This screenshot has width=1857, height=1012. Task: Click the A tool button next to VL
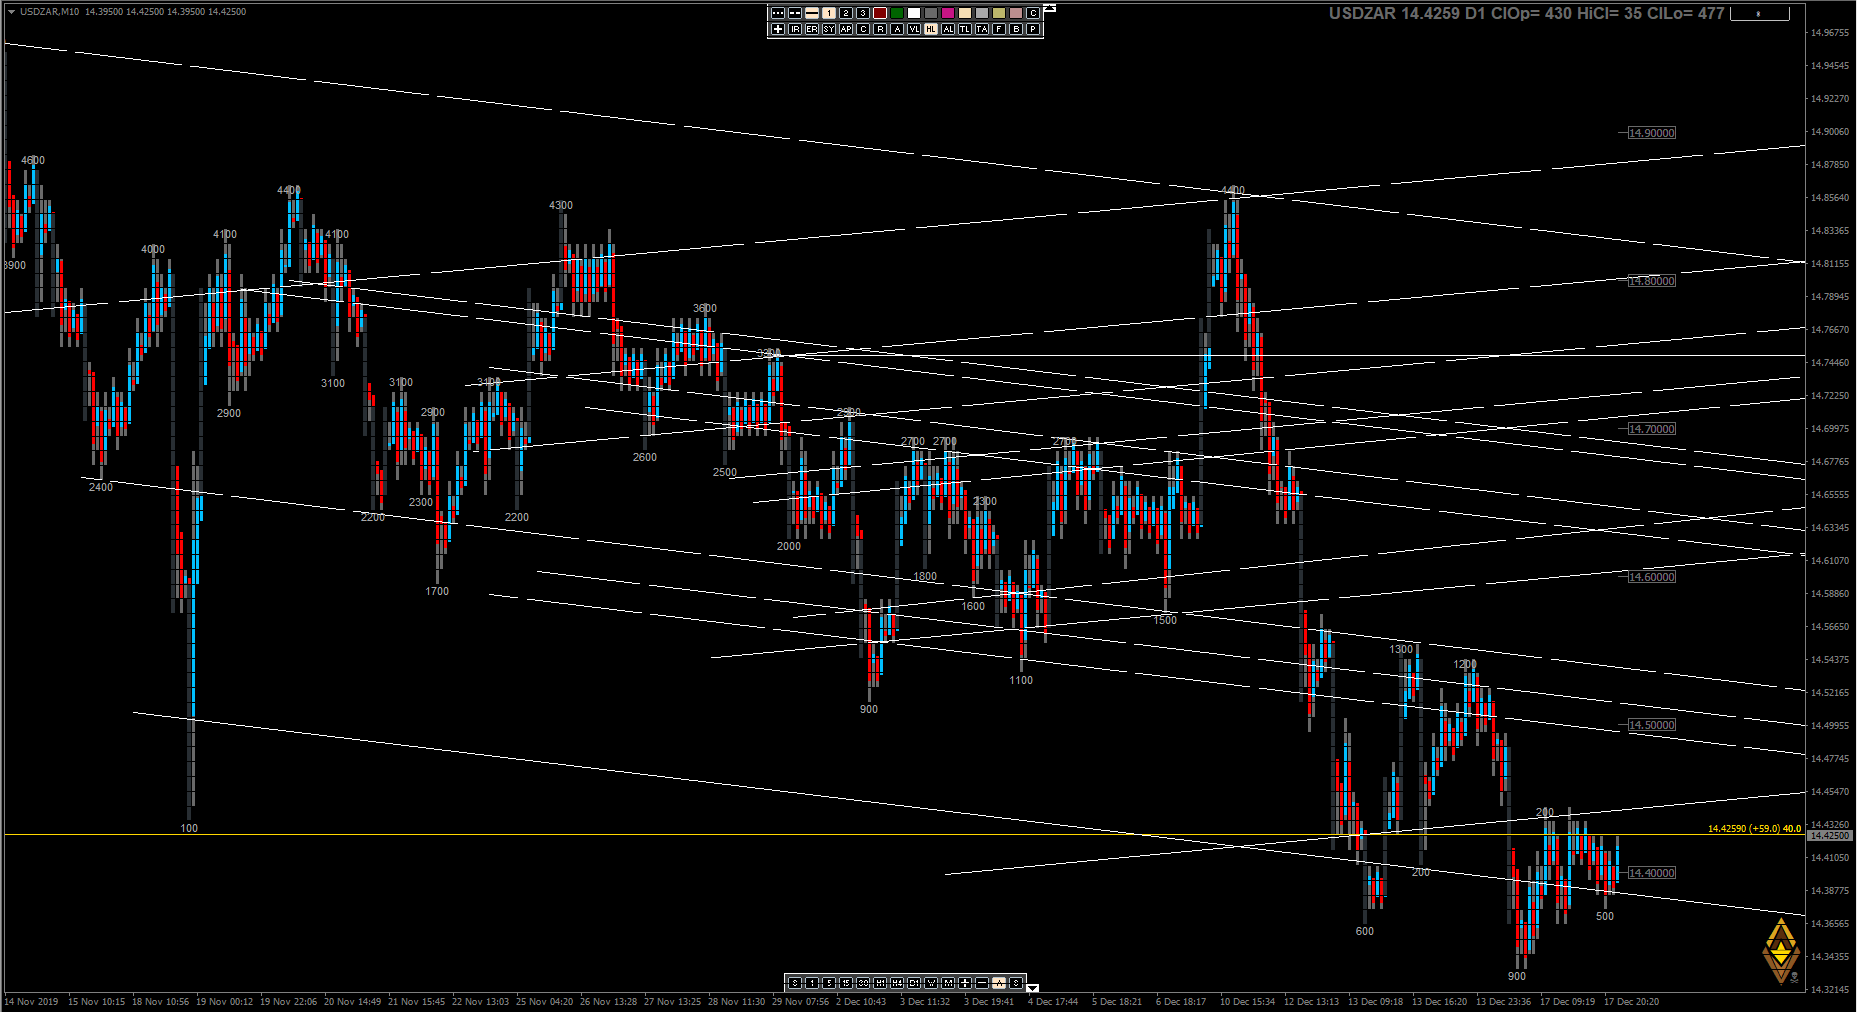pos(897,29)
